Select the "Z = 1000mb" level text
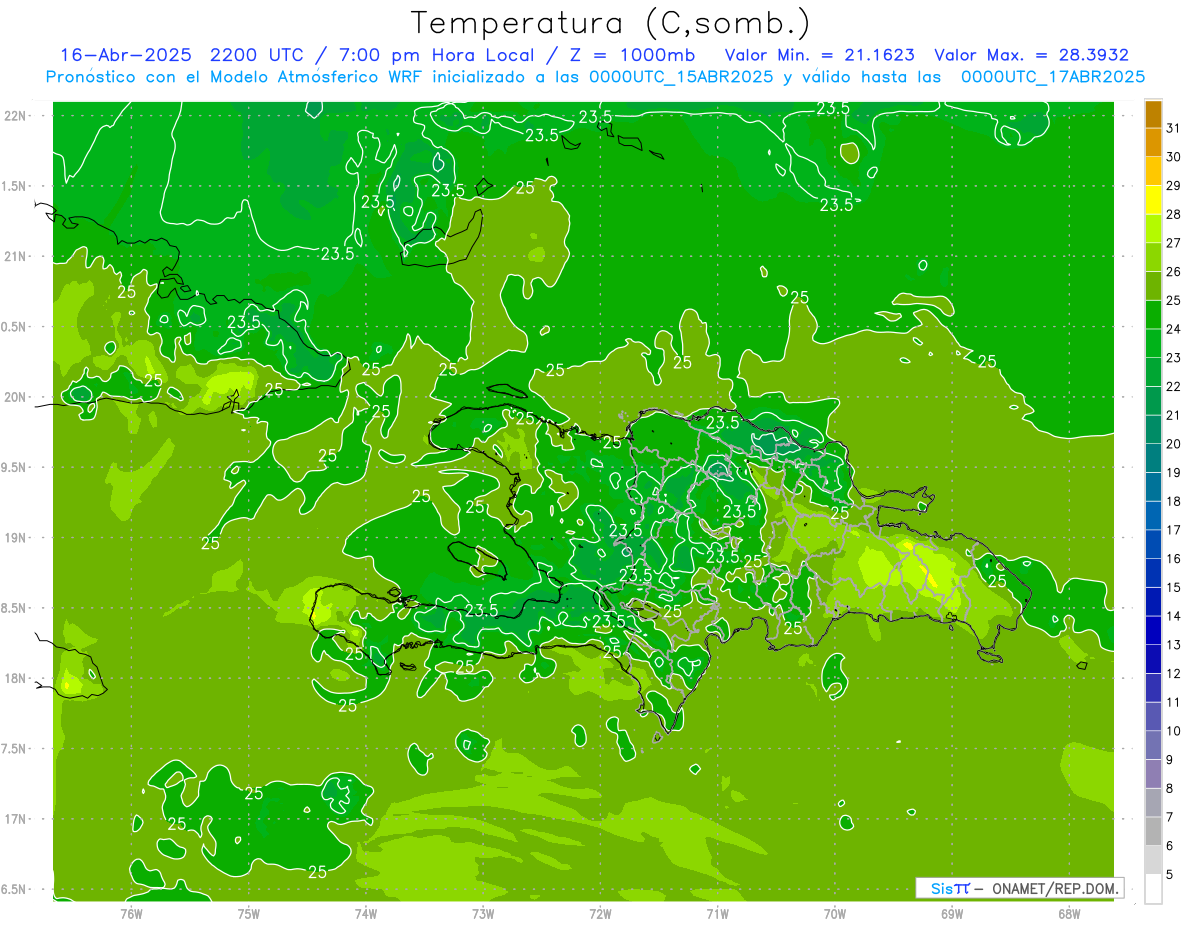Viewport: 1200px width, 927px height. click(x=630, y=56)
